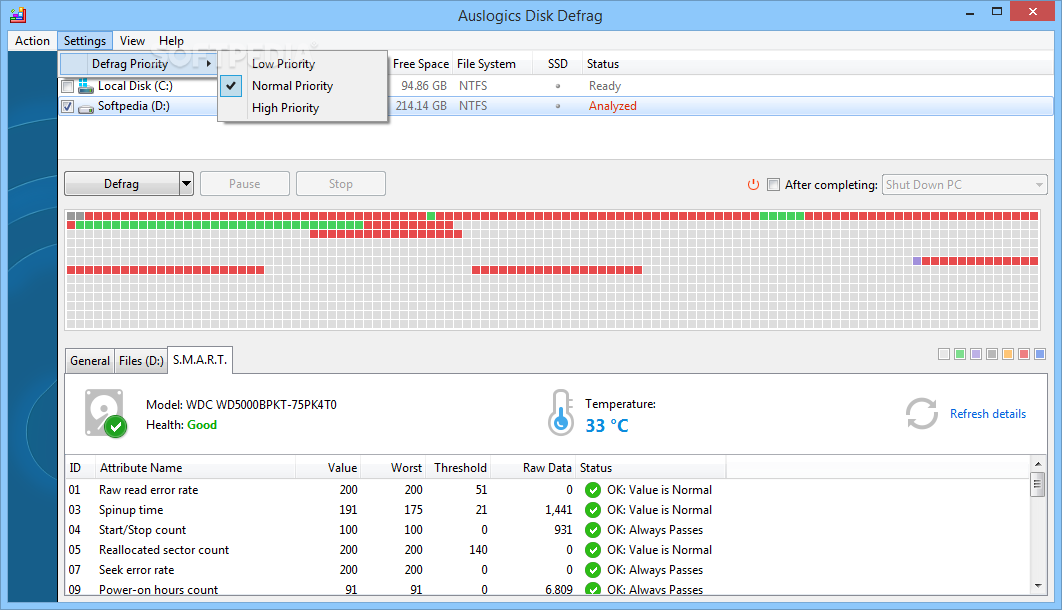1062x610 pixels.
Task: Enable the After completing checkbox
Action: tap(773, 185)
